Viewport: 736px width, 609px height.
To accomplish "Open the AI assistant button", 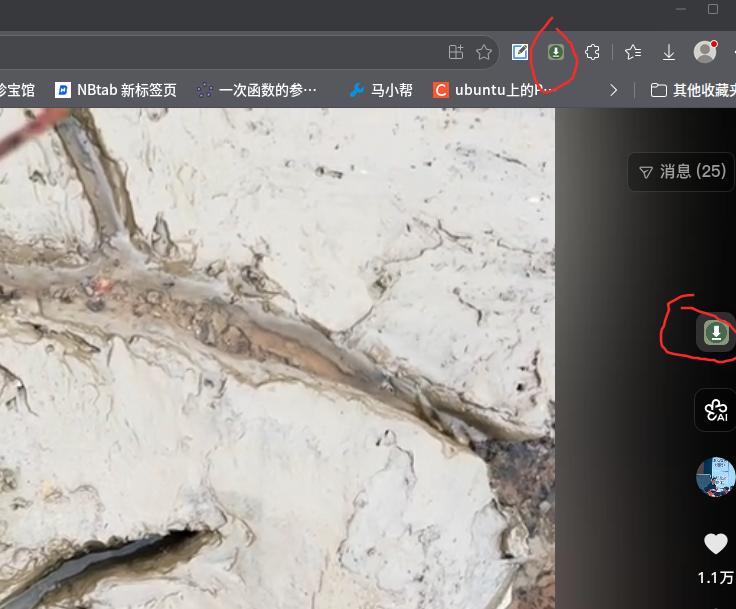I will (x=716, y=410).
